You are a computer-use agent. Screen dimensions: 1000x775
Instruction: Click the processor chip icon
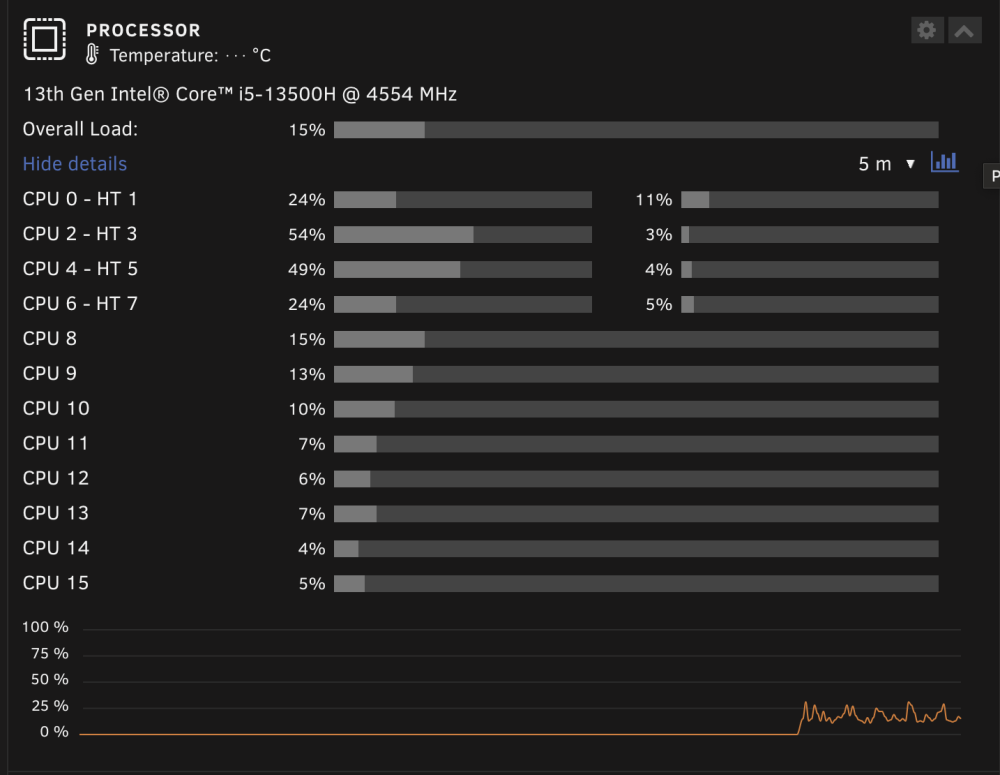45,40
